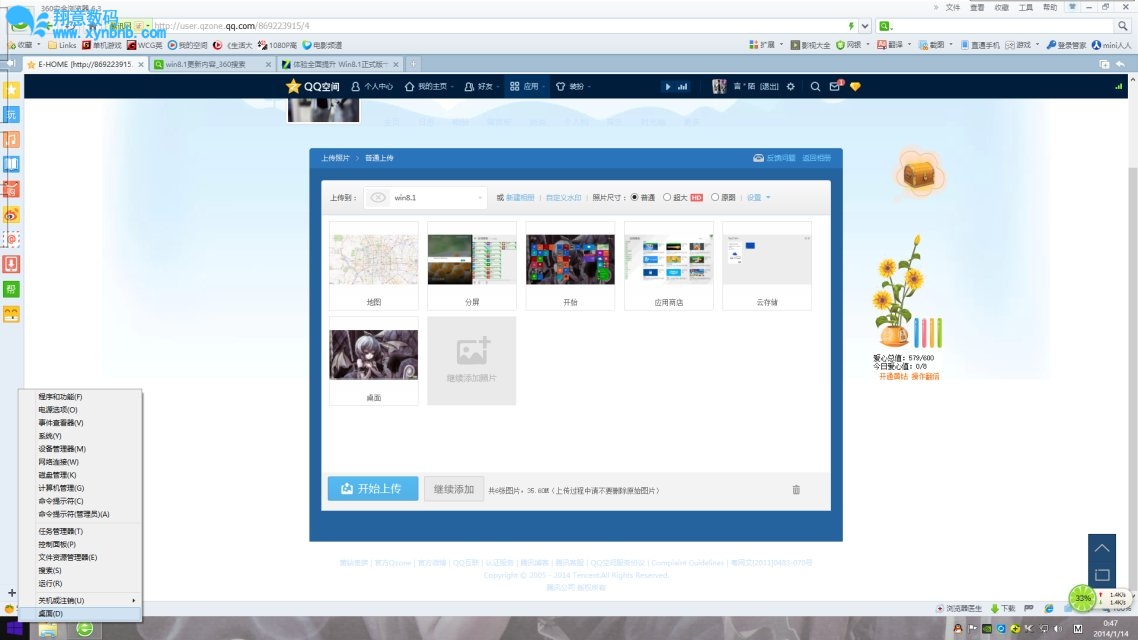Select 桌面(D) in context menu
This screenshot has height=640, width=1138.
pos(81,613)
